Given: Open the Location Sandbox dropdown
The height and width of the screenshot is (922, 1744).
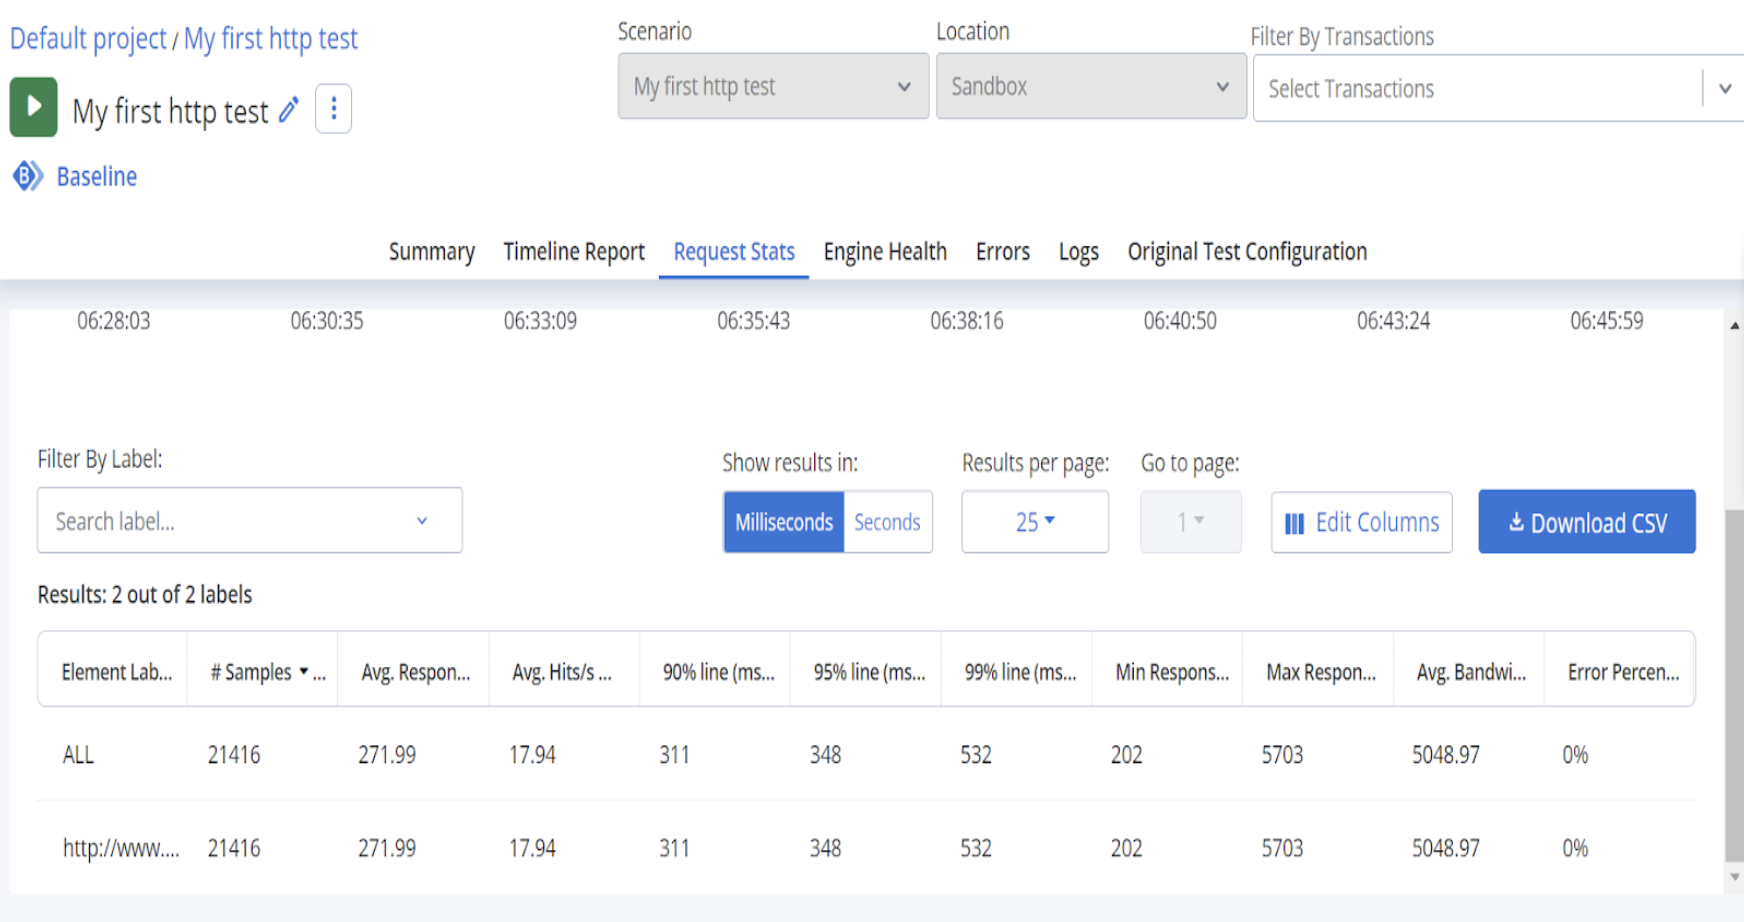Looking at the screenshot, I should (x=1091, y=86).
